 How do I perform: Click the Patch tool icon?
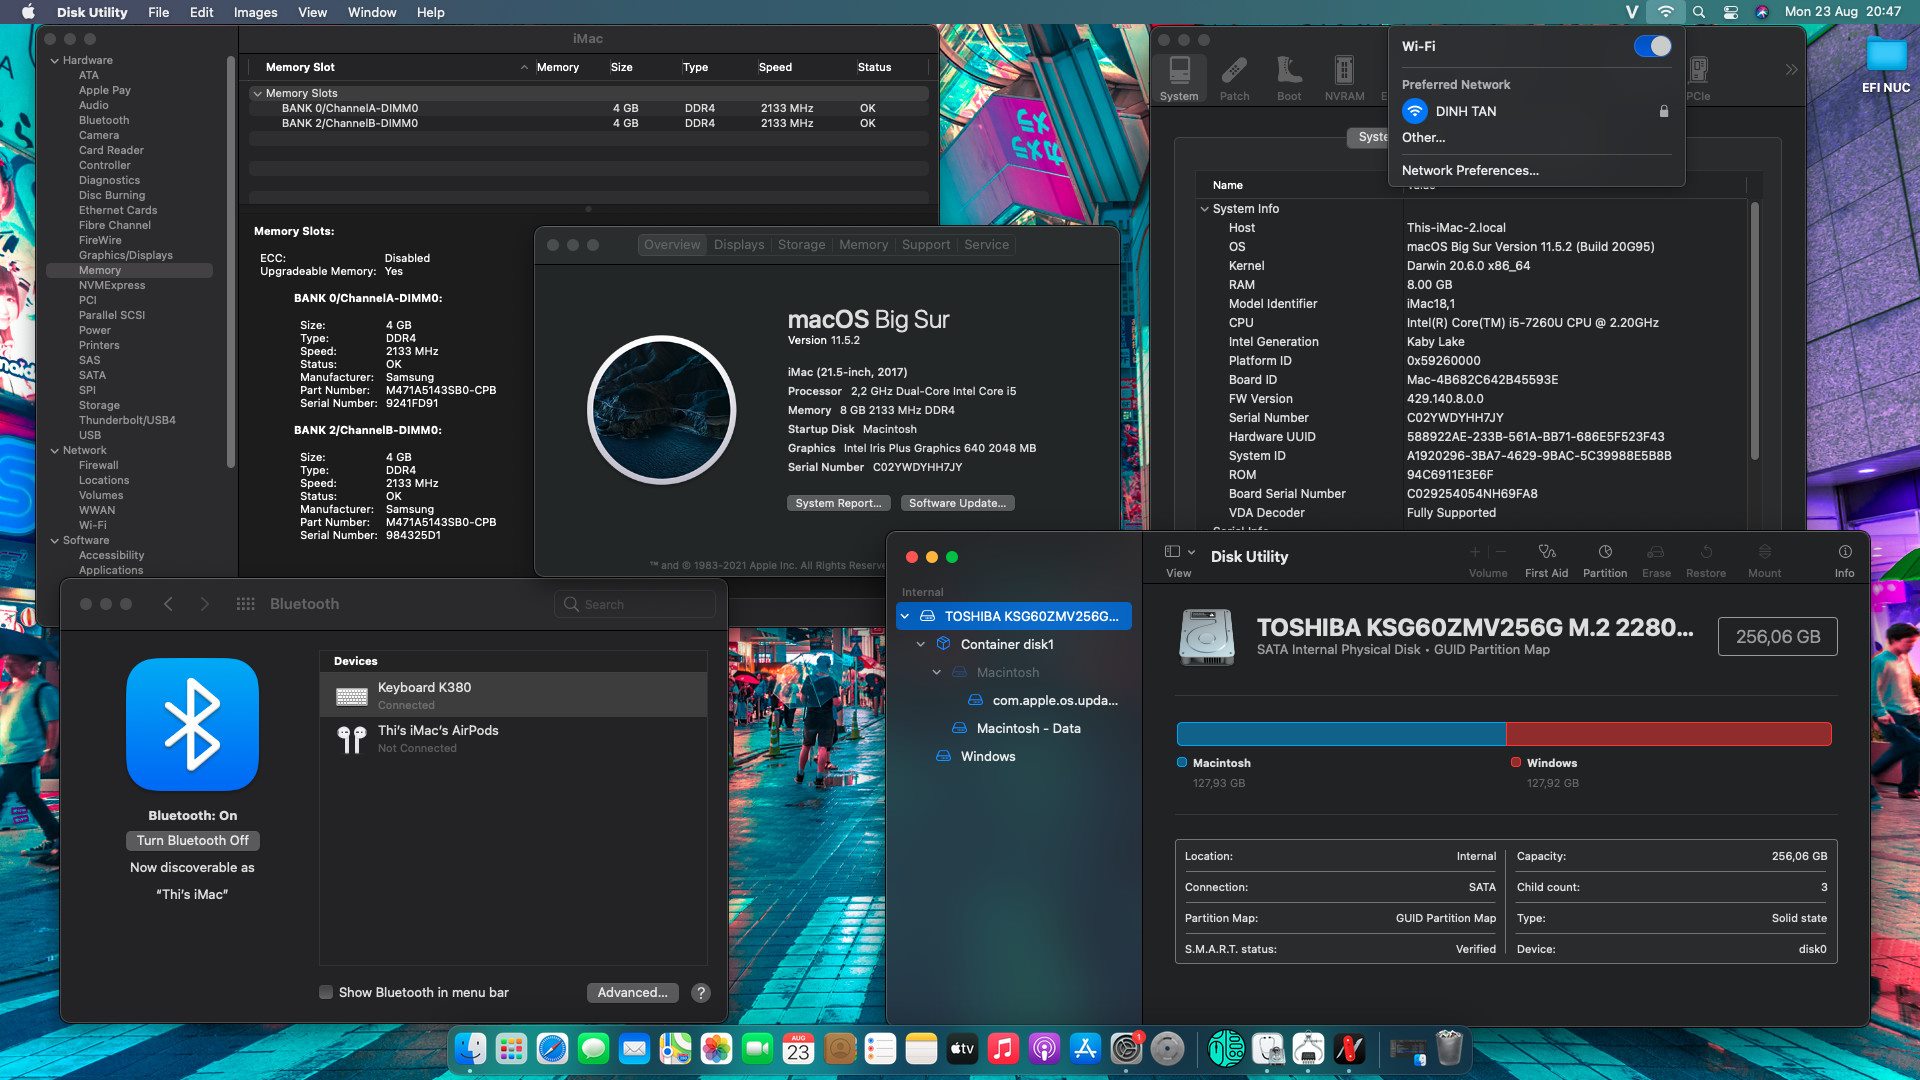tap(1234, 71)
